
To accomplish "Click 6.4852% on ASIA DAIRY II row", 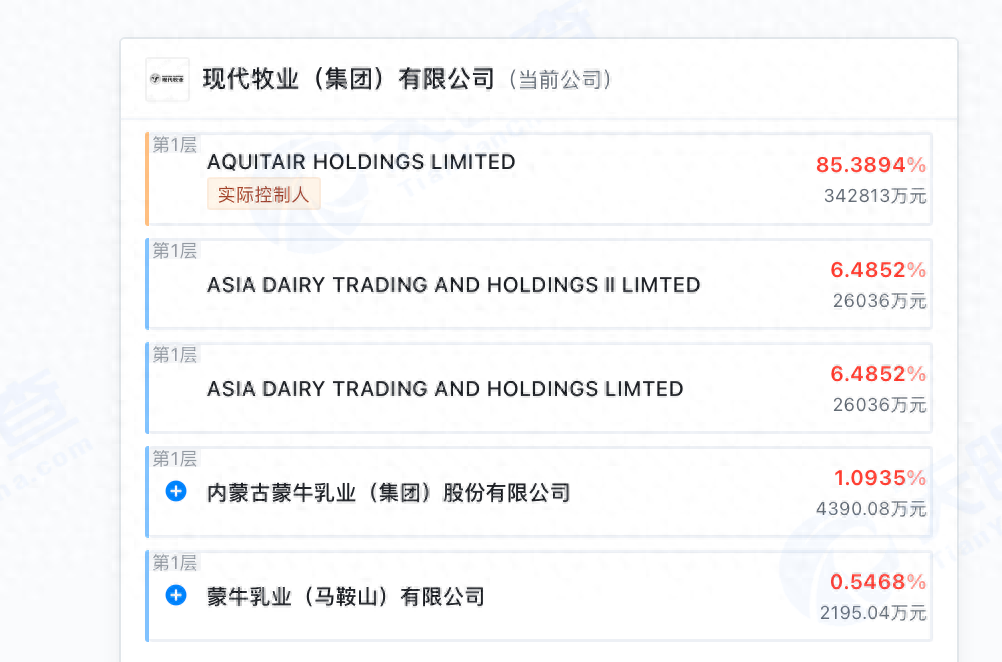I will [x=878, y=270].
